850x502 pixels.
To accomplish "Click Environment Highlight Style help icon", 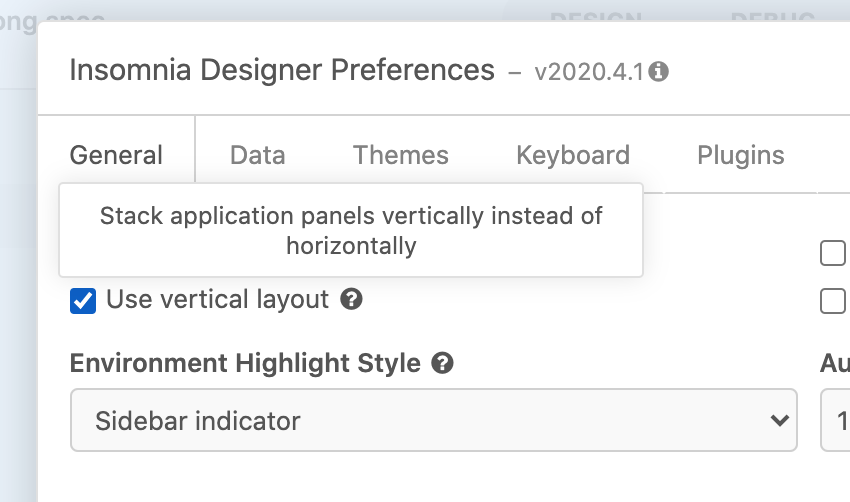I will pyautogui.click(x=443, y=363).
